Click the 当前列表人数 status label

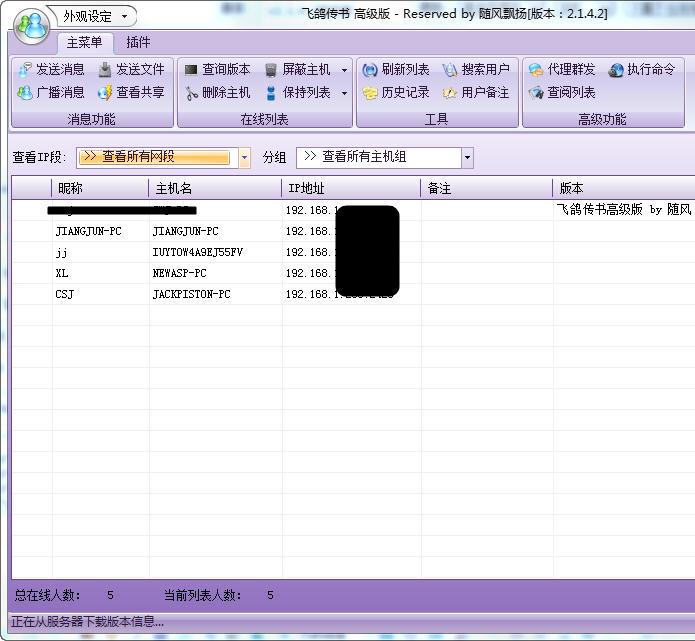click(203, 595)
